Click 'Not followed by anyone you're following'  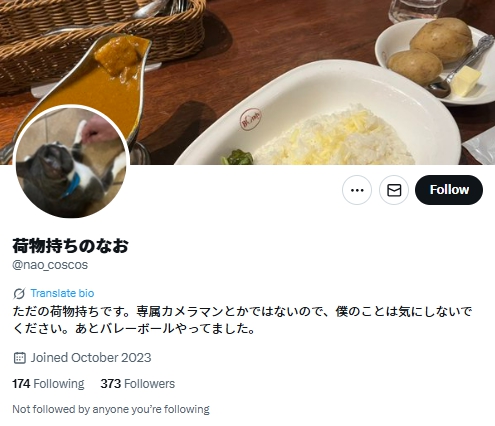coord(111,409)
